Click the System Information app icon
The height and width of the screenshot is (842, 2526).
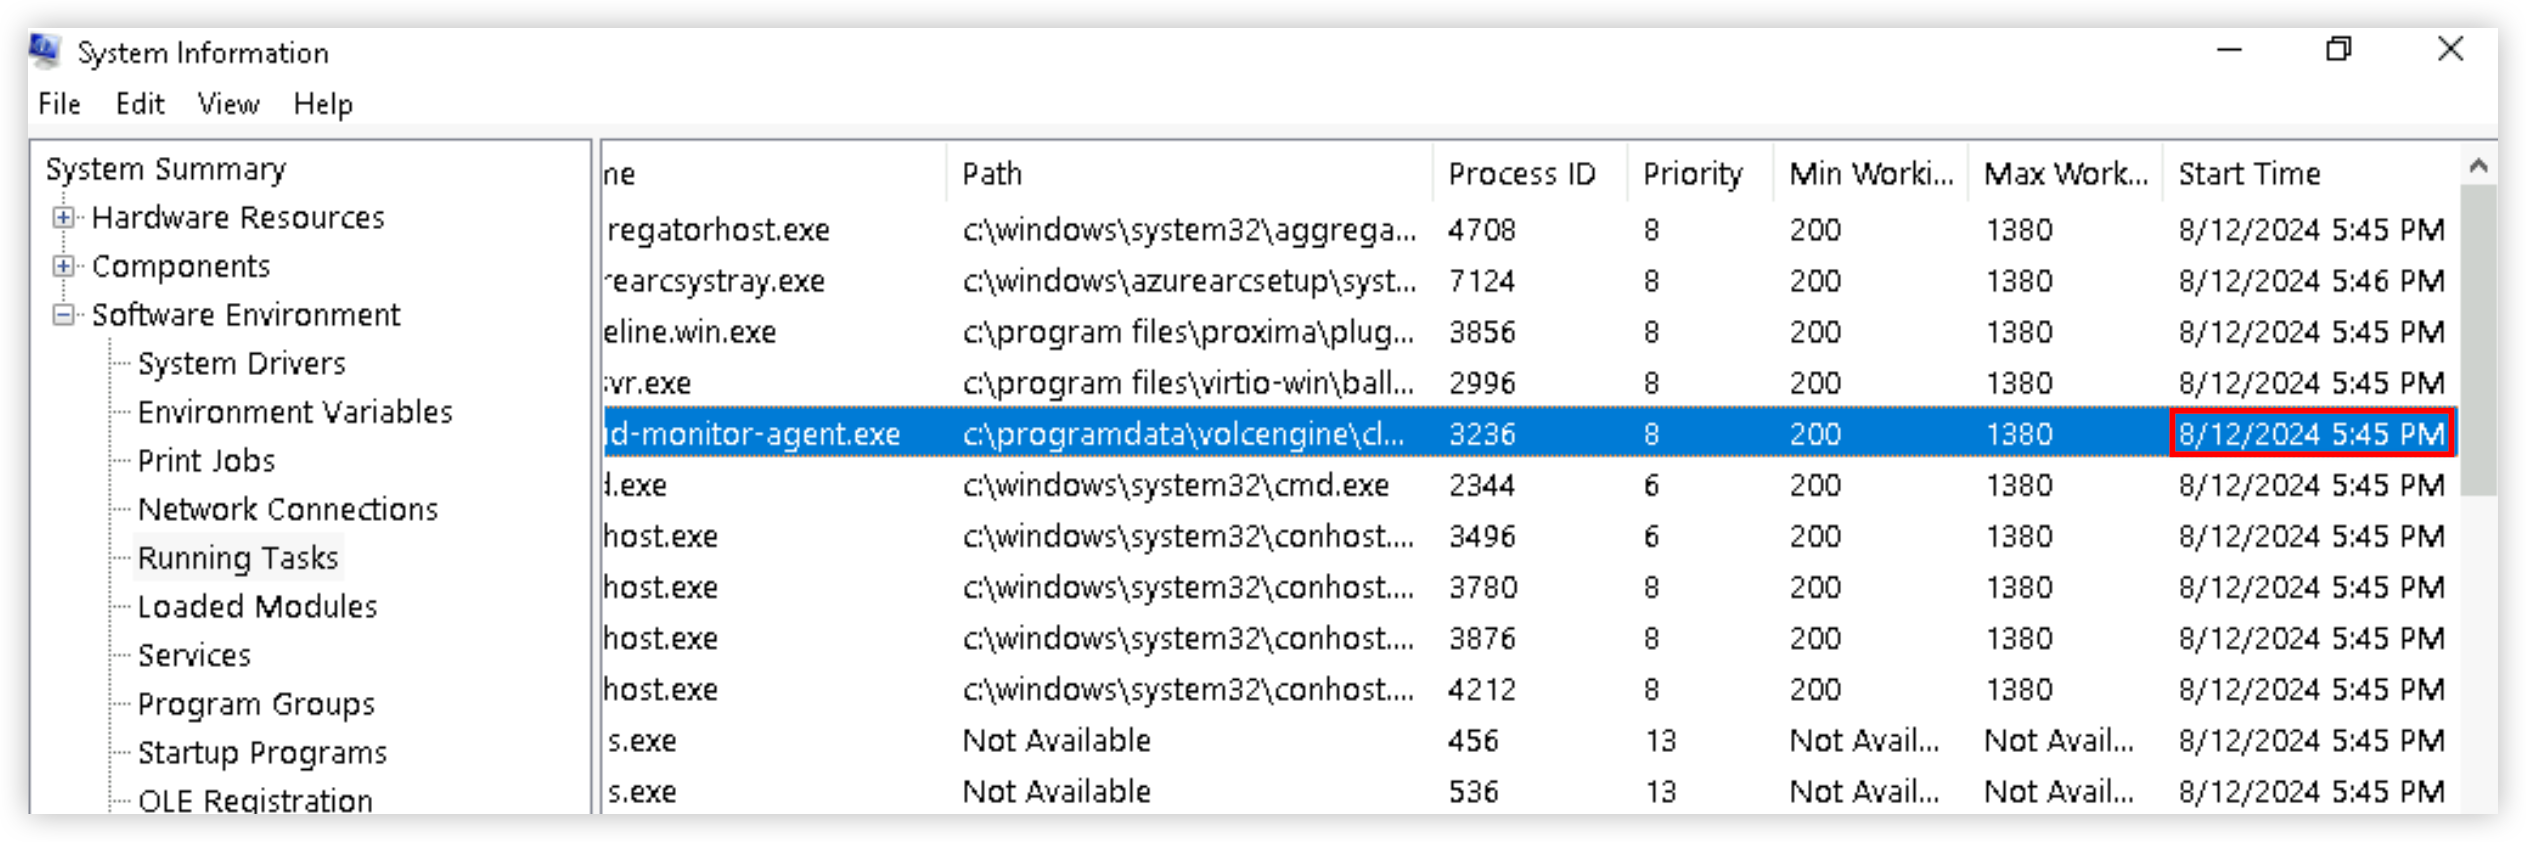click(44, 51)
